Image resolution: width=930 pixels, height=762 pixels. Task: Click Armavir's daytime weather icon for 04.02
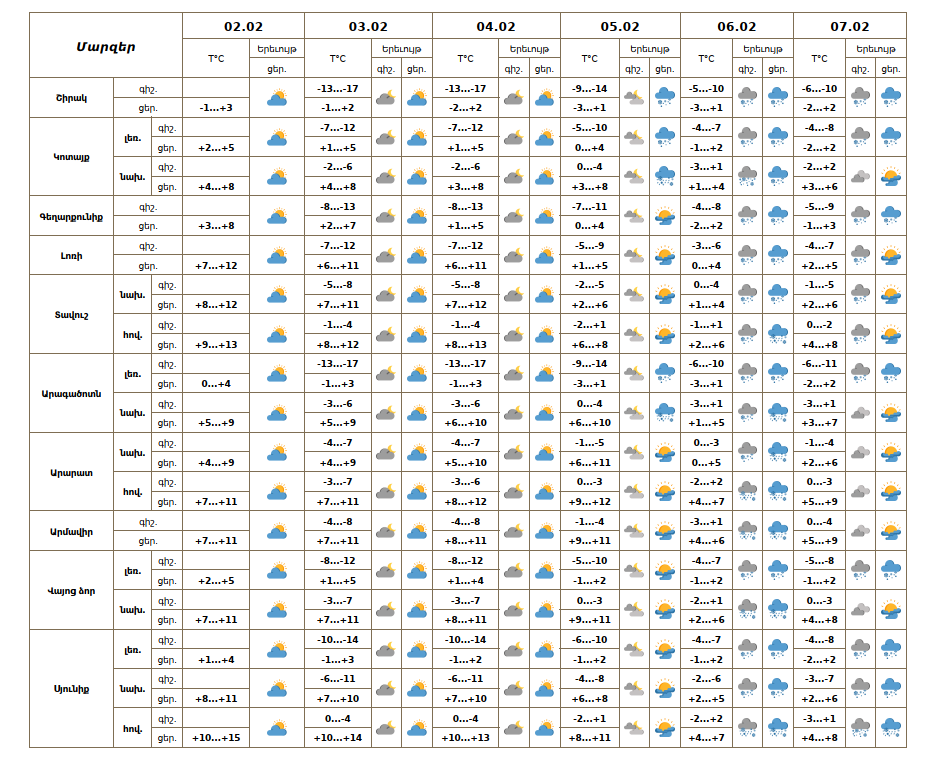tap(544, 531)
